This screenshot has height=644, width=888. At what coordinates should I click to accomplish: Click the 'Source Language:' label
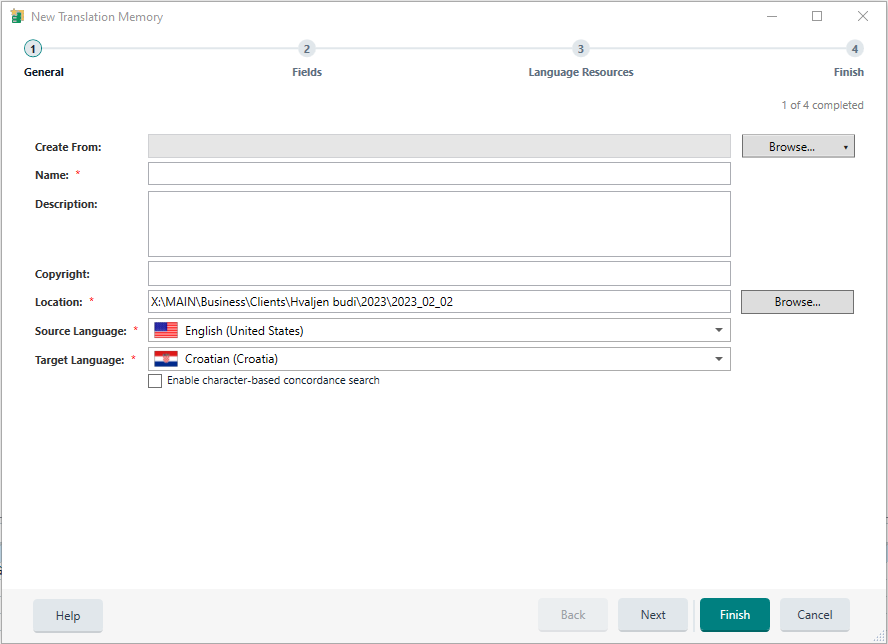(x=80, y=331)
